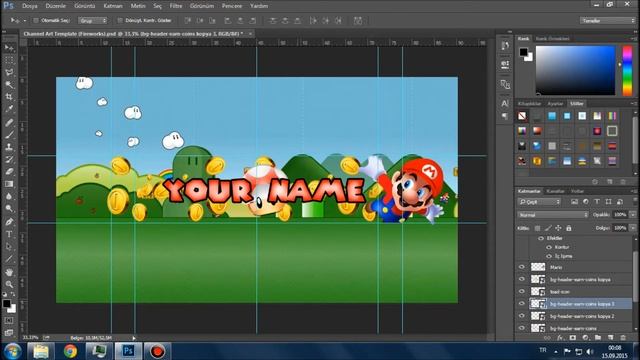Select the History Brush tool

tap(9, 159)
